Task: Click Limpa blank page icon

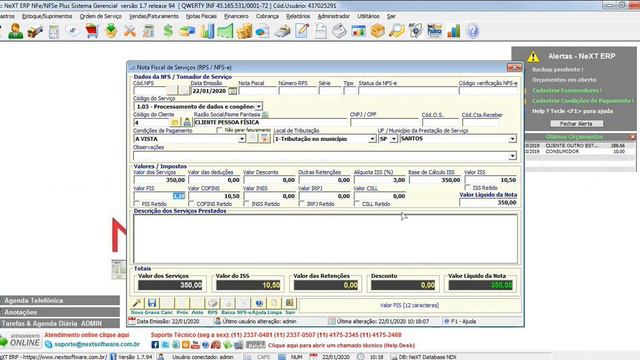Action: point(274,303)
